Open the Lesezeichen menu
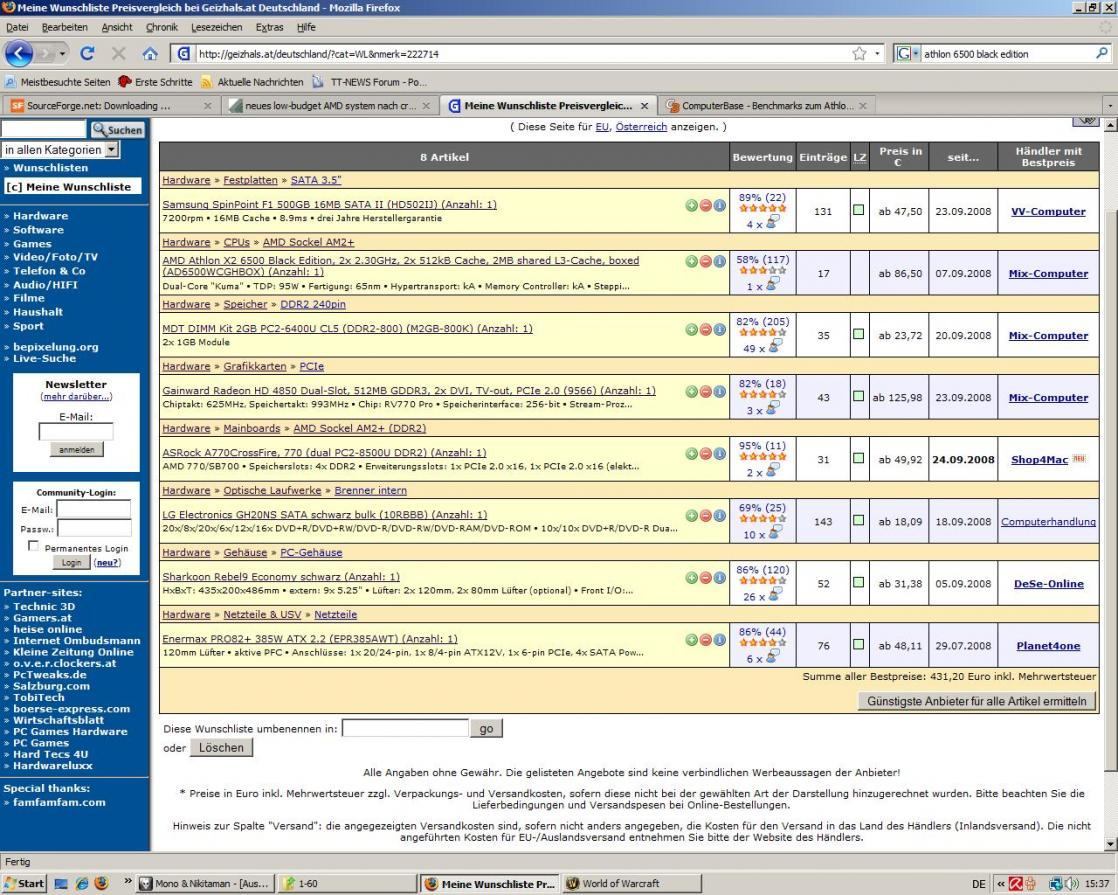Screen dimensions: 1118x895 (x=217, y=27)
